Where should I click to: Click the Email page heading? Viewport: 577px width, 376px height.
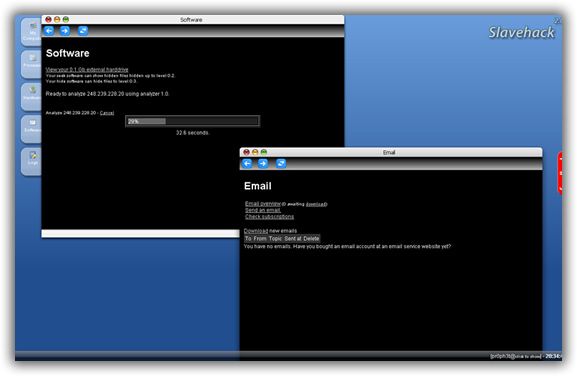coord(258,186)
